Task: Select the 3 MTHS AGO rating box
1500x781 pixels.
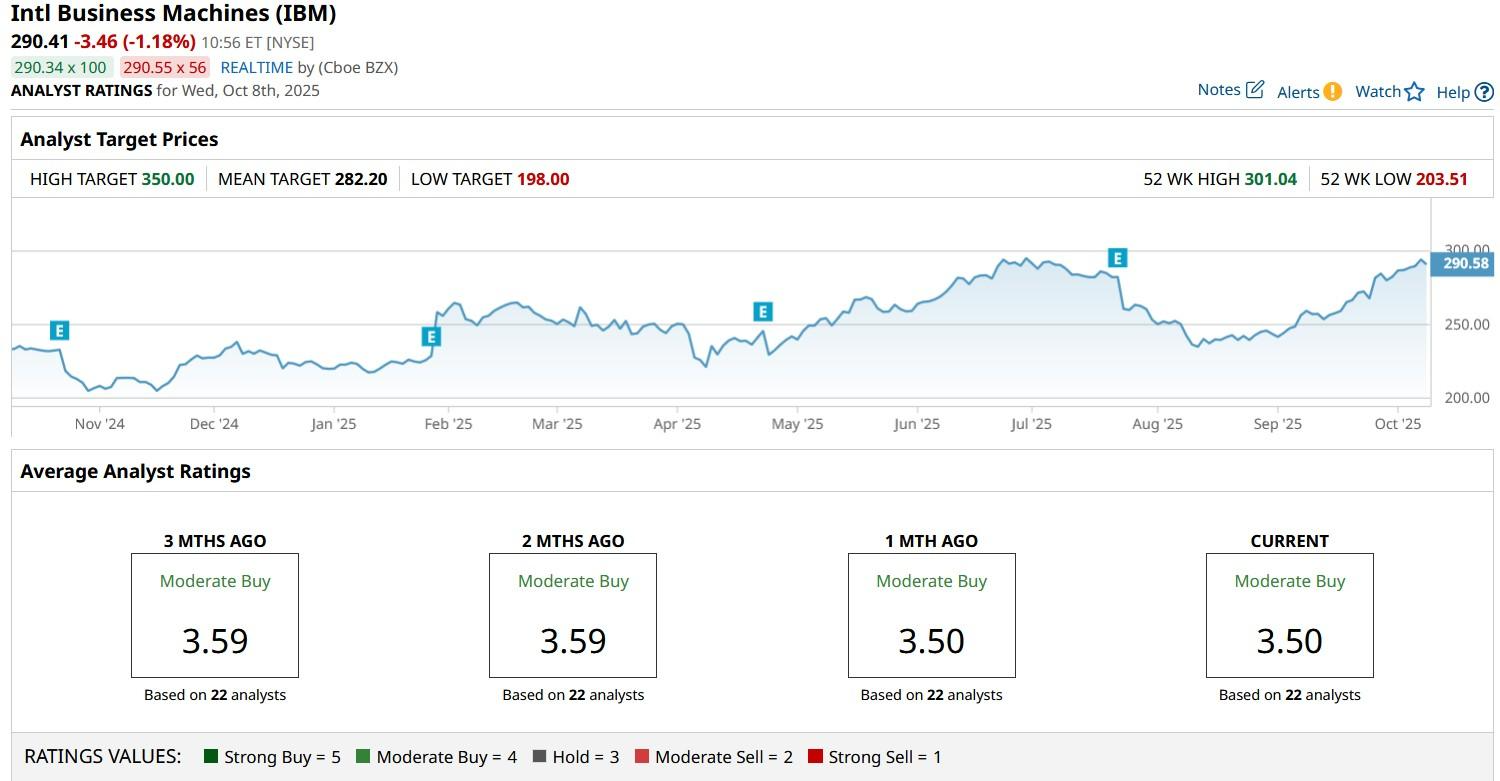Action: (215, 615)
